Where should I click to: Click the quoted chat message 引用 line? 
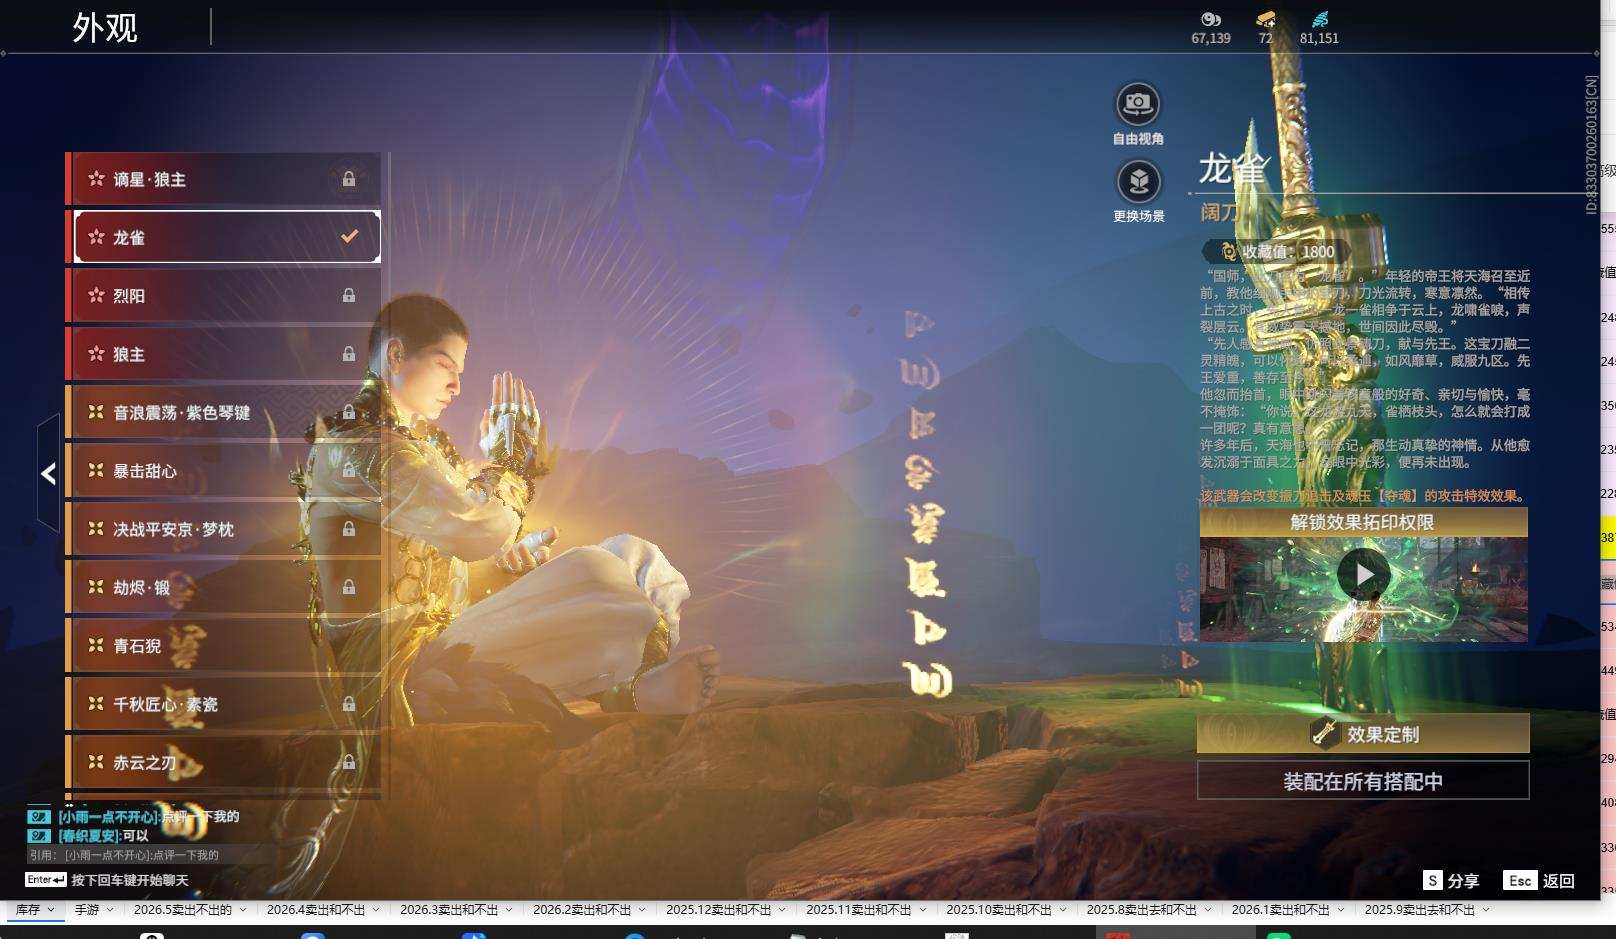coord(124,855)
